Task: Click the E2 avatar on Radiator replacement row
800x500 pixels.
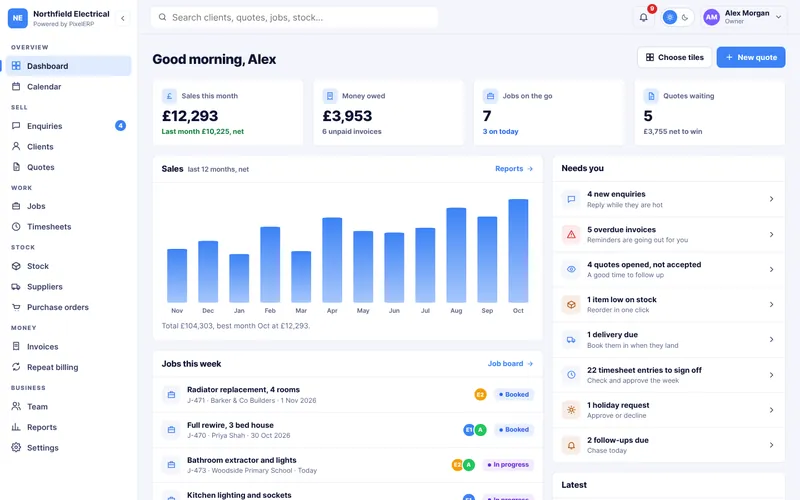Action: click(x=480, y=394)
